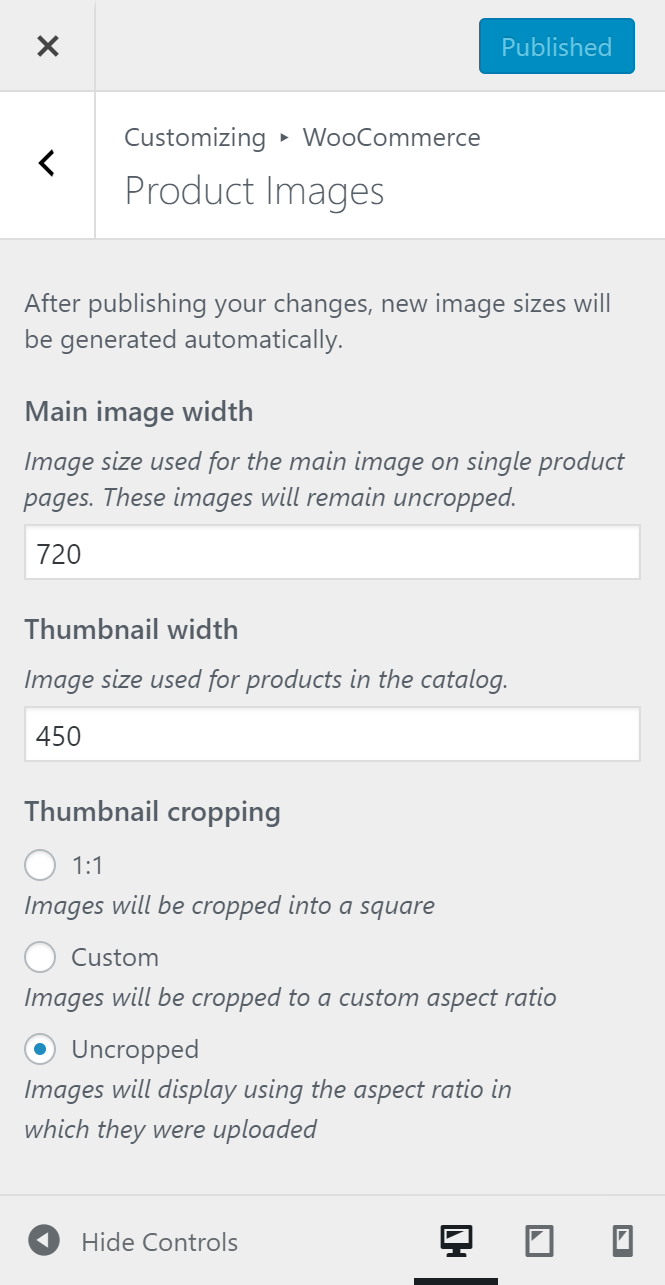This screenshot has width=665, height=1285.
Task: Focus the Thumbnail width field
Action: click(x=332, y=735)
